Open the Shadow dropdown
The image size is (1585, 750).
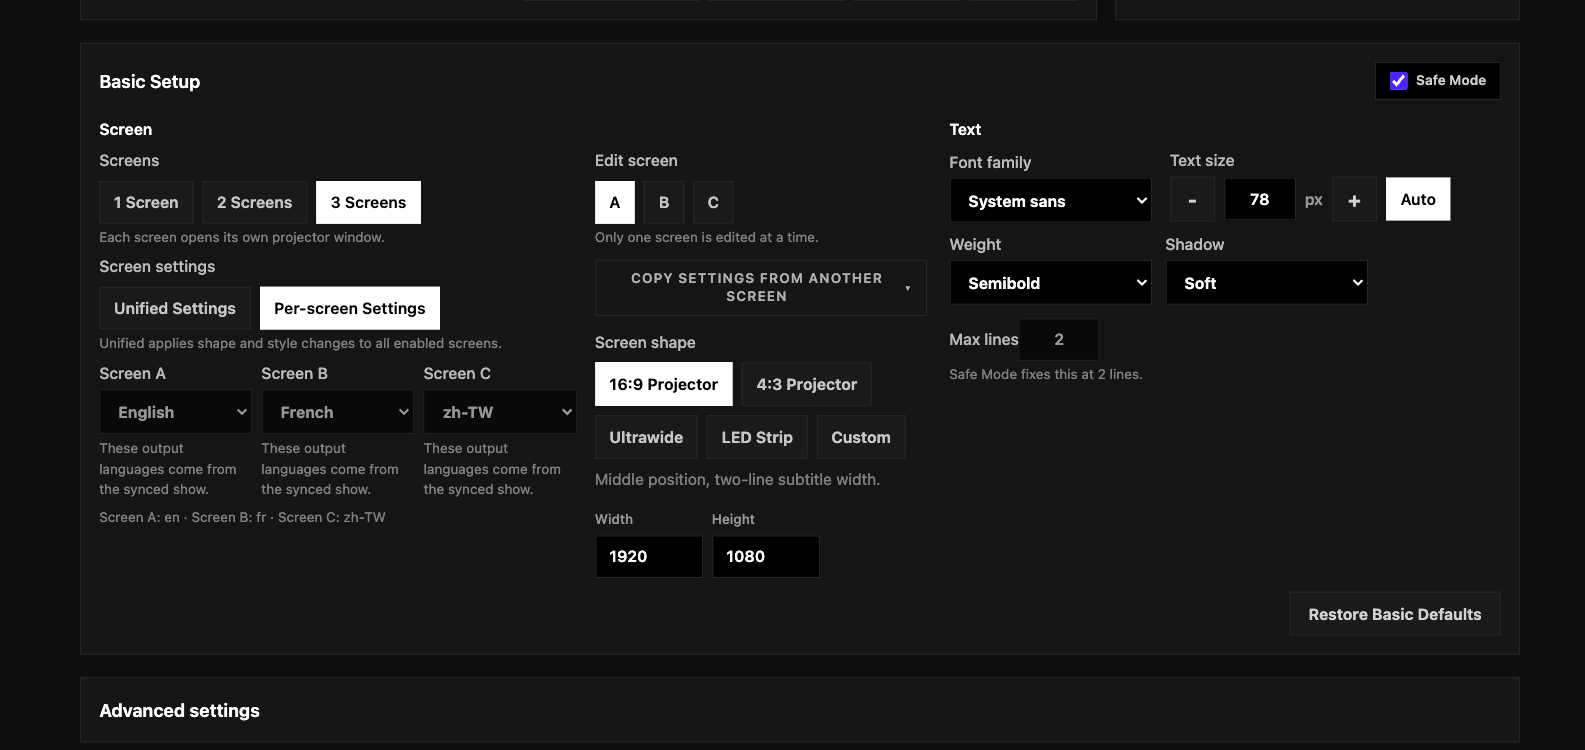[x=1266, y=283]
